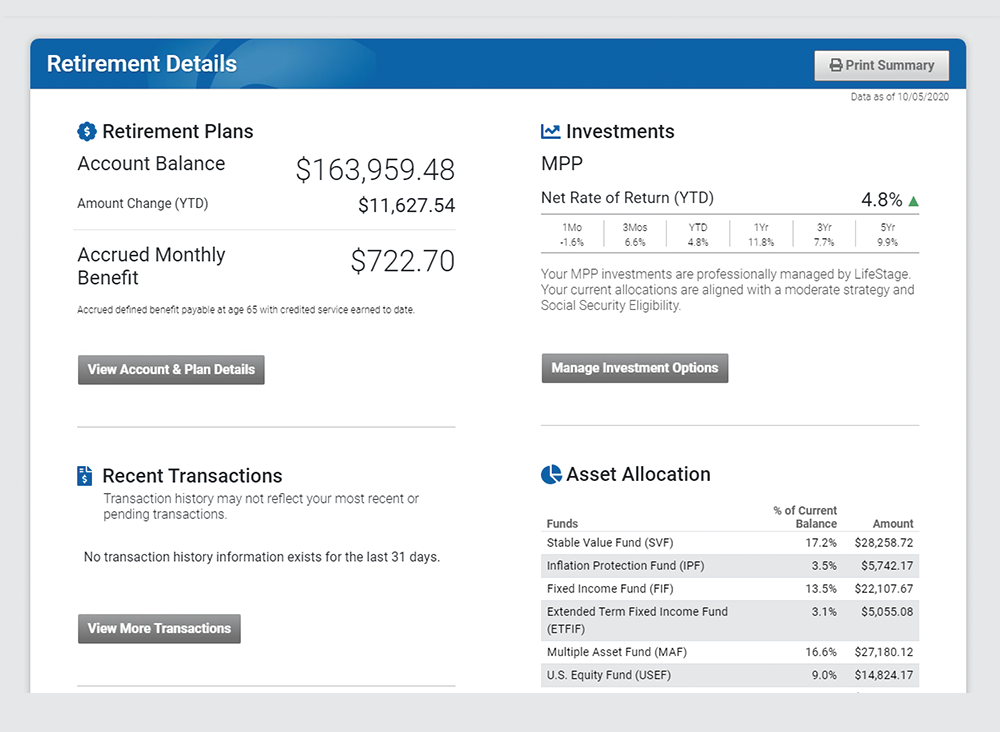Click the 9.0% balance share for USEF
Viewport: 1000px width, 732px height.
pos(824,675)
